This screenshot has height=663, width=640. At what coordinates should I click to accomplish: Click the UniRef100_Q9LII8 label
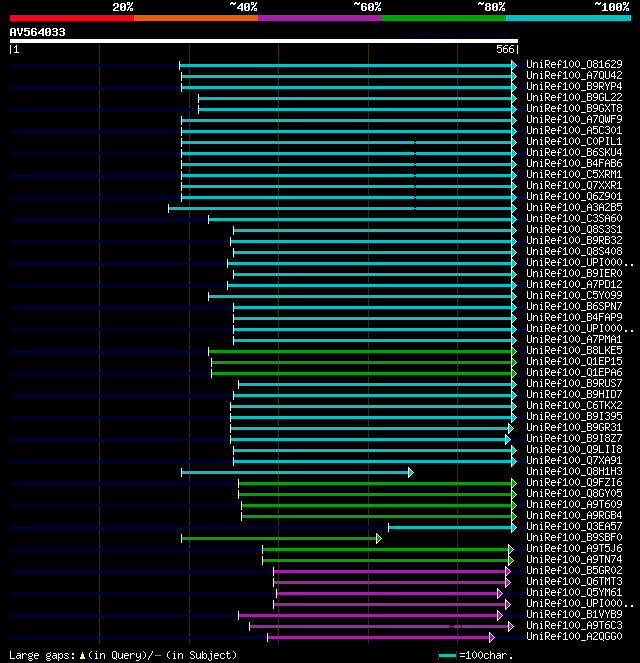574,449
